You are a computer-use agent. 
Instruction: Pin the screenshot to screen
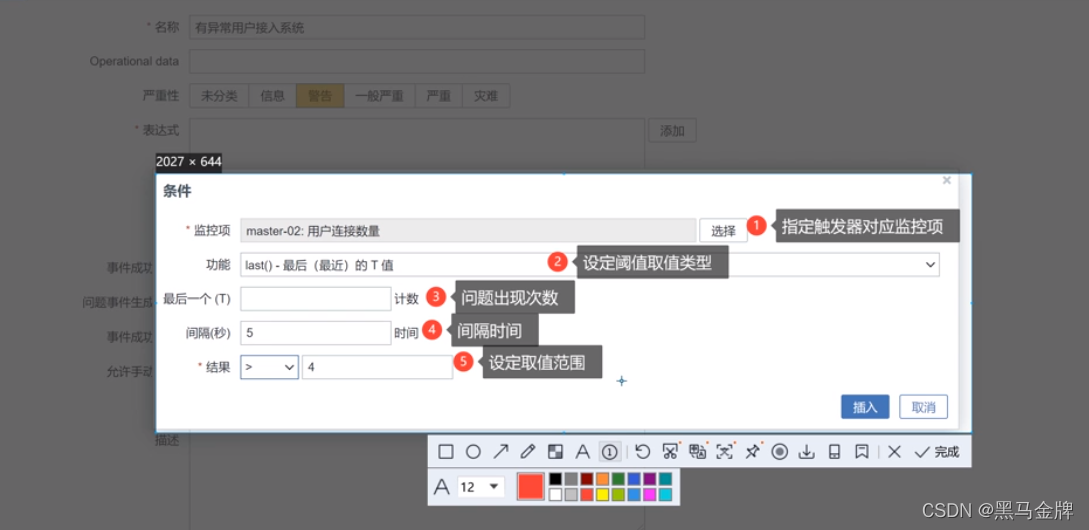coord(752,452)
